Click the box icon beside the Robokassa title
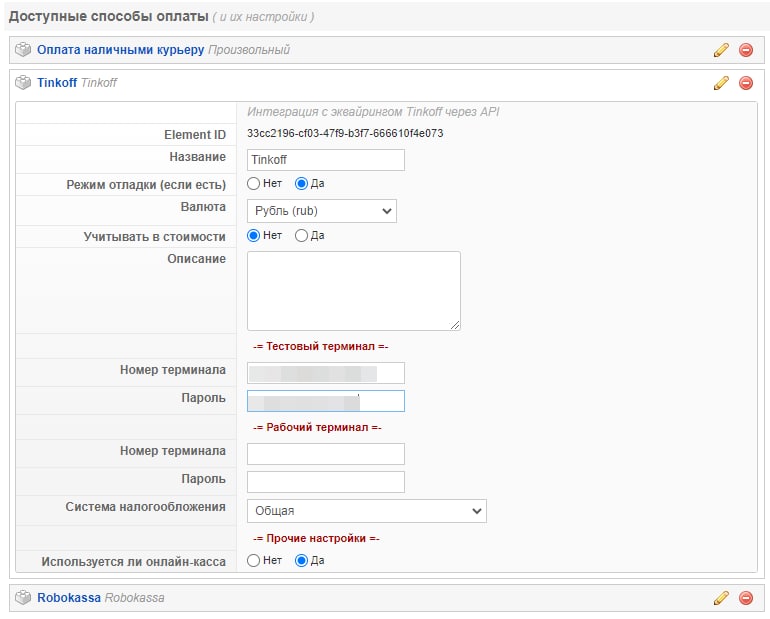Image resolution: width=770 pixels, height=619 pixels. tap(23, 597)
